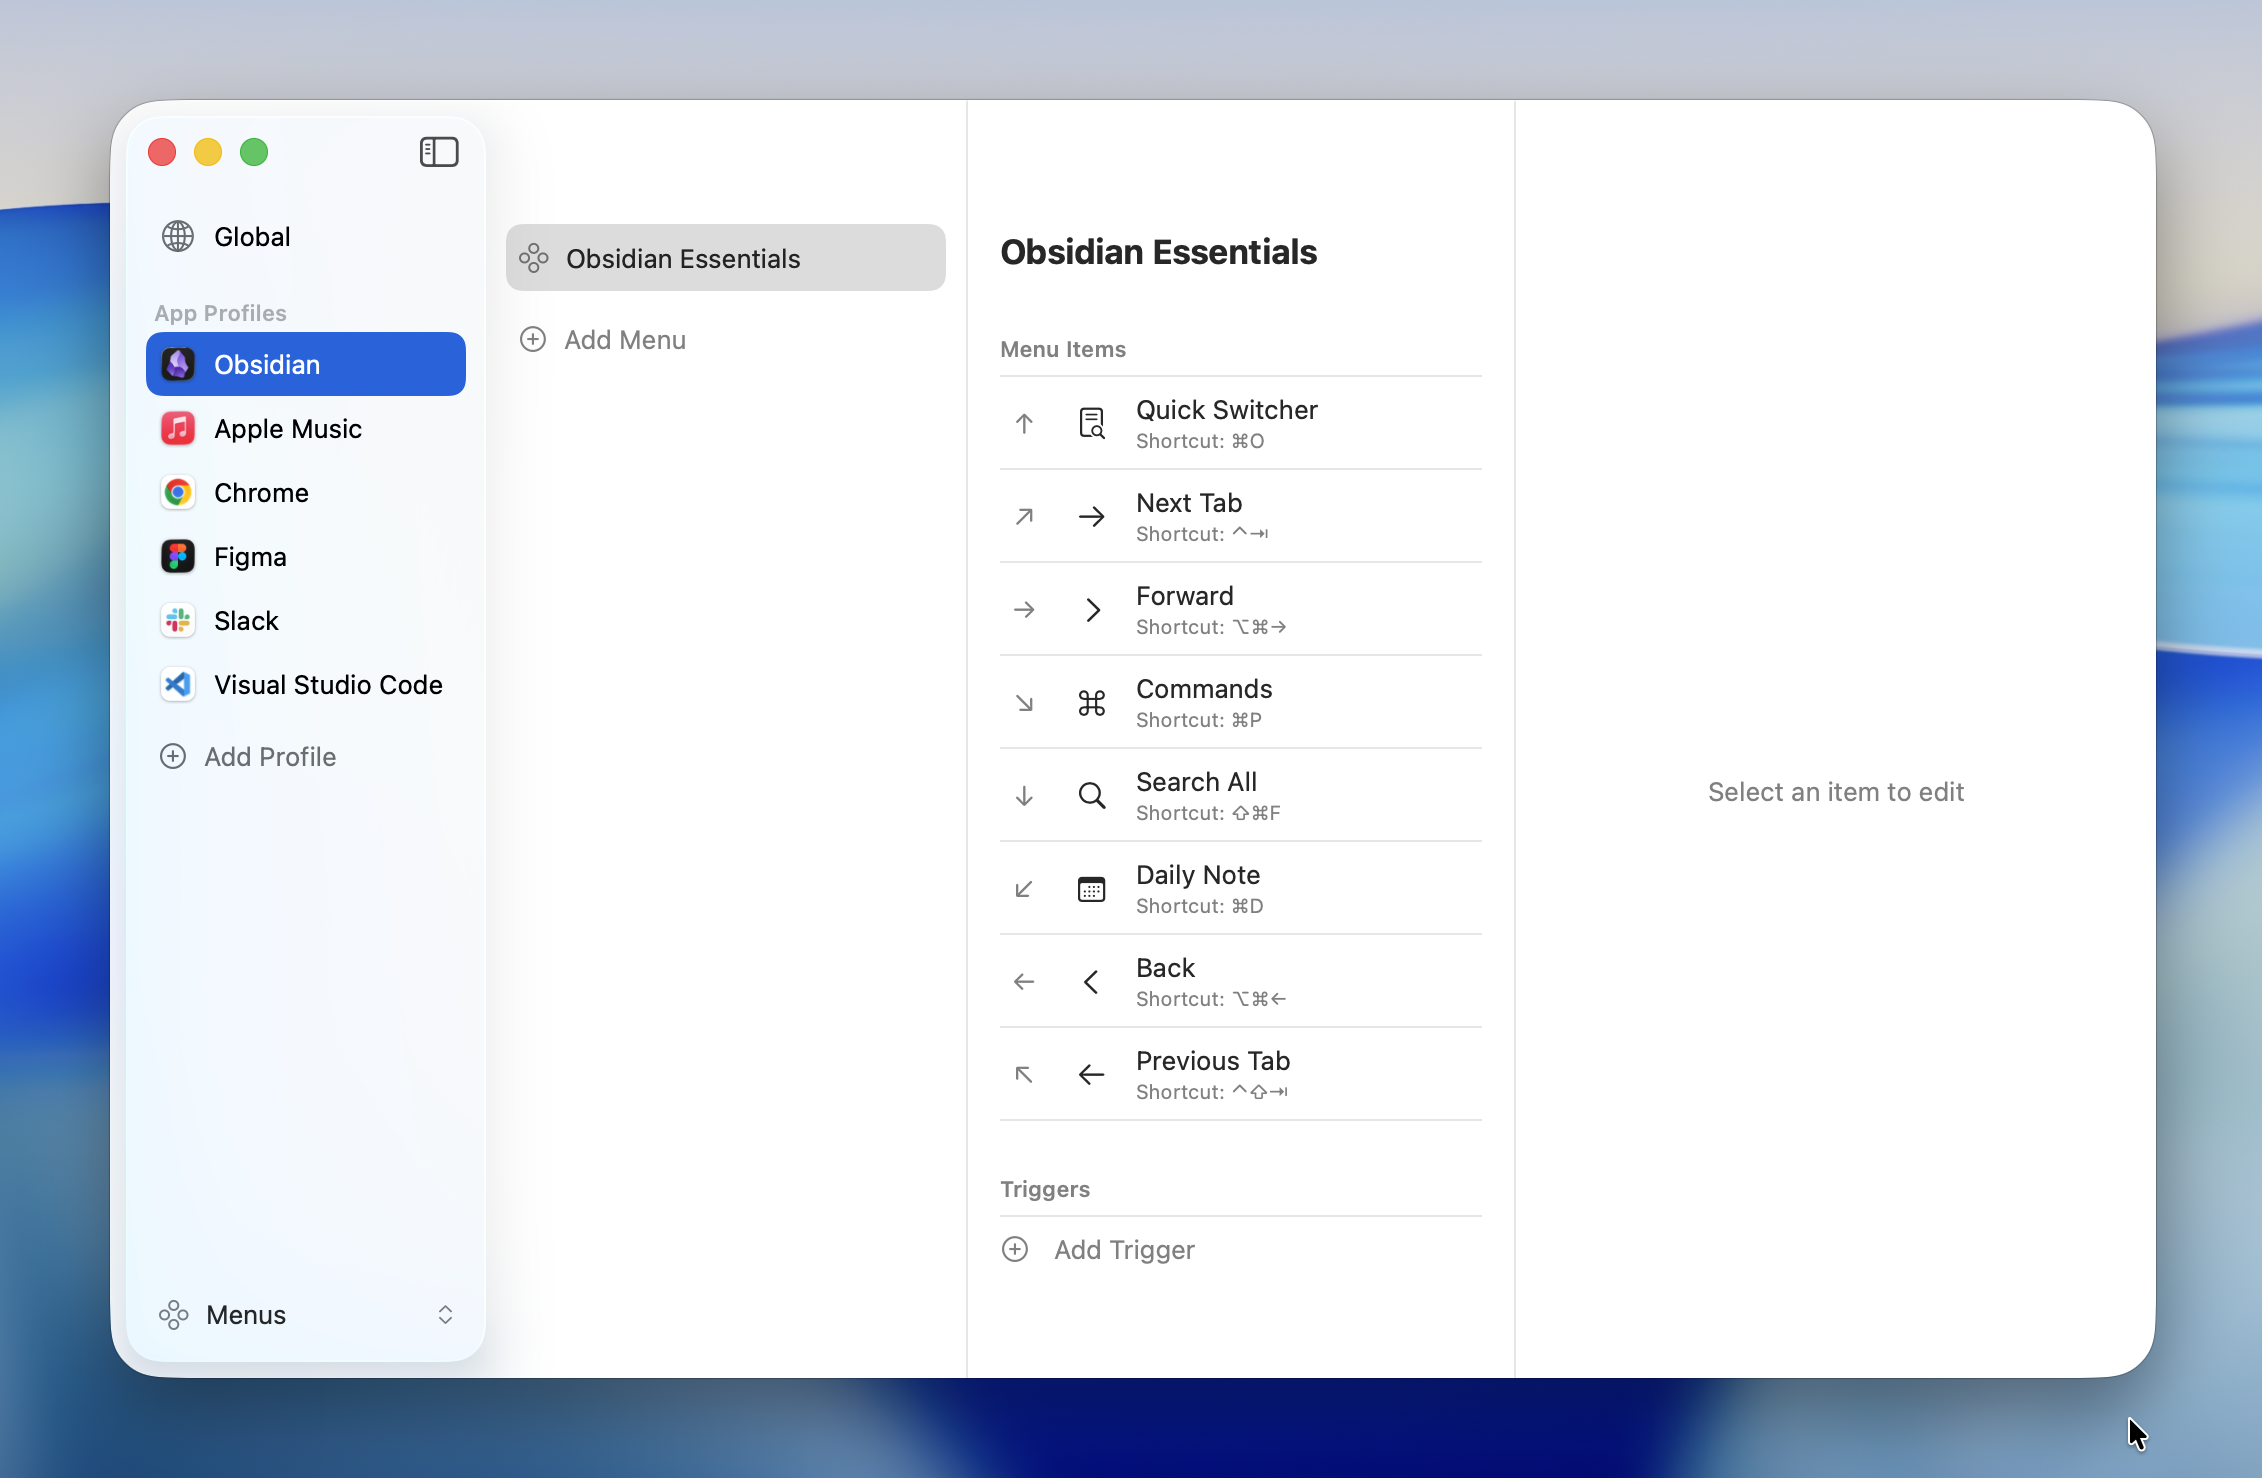
Task: Select the Slack profile icon
Action: (177, 620)
